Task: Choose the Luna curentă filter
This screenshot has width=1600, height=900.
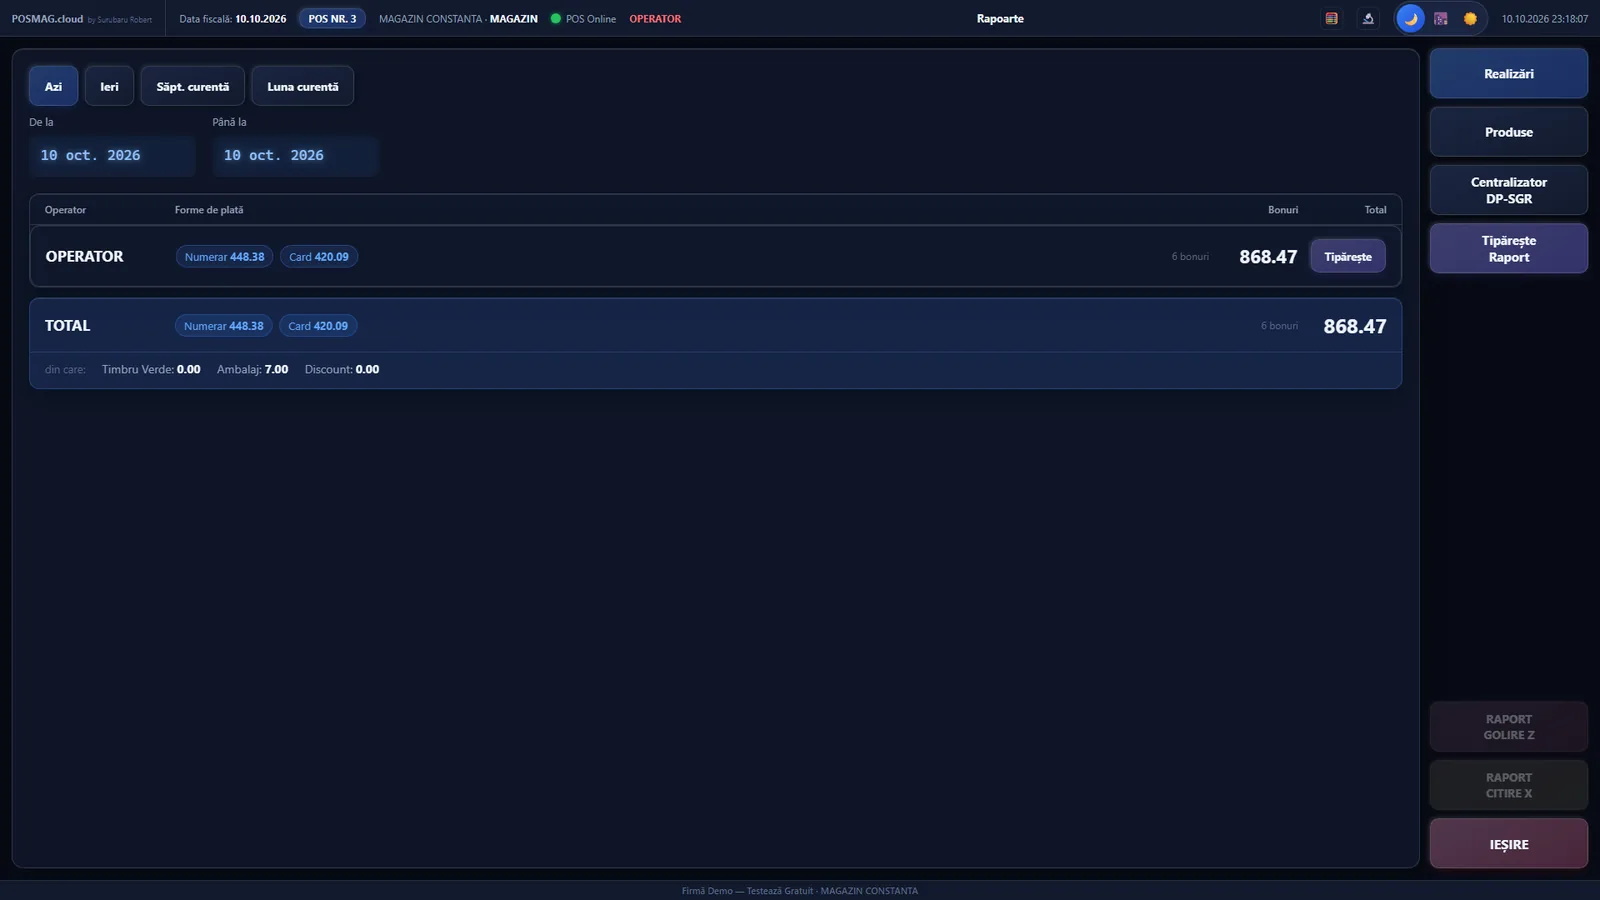Action: (302, 86)
